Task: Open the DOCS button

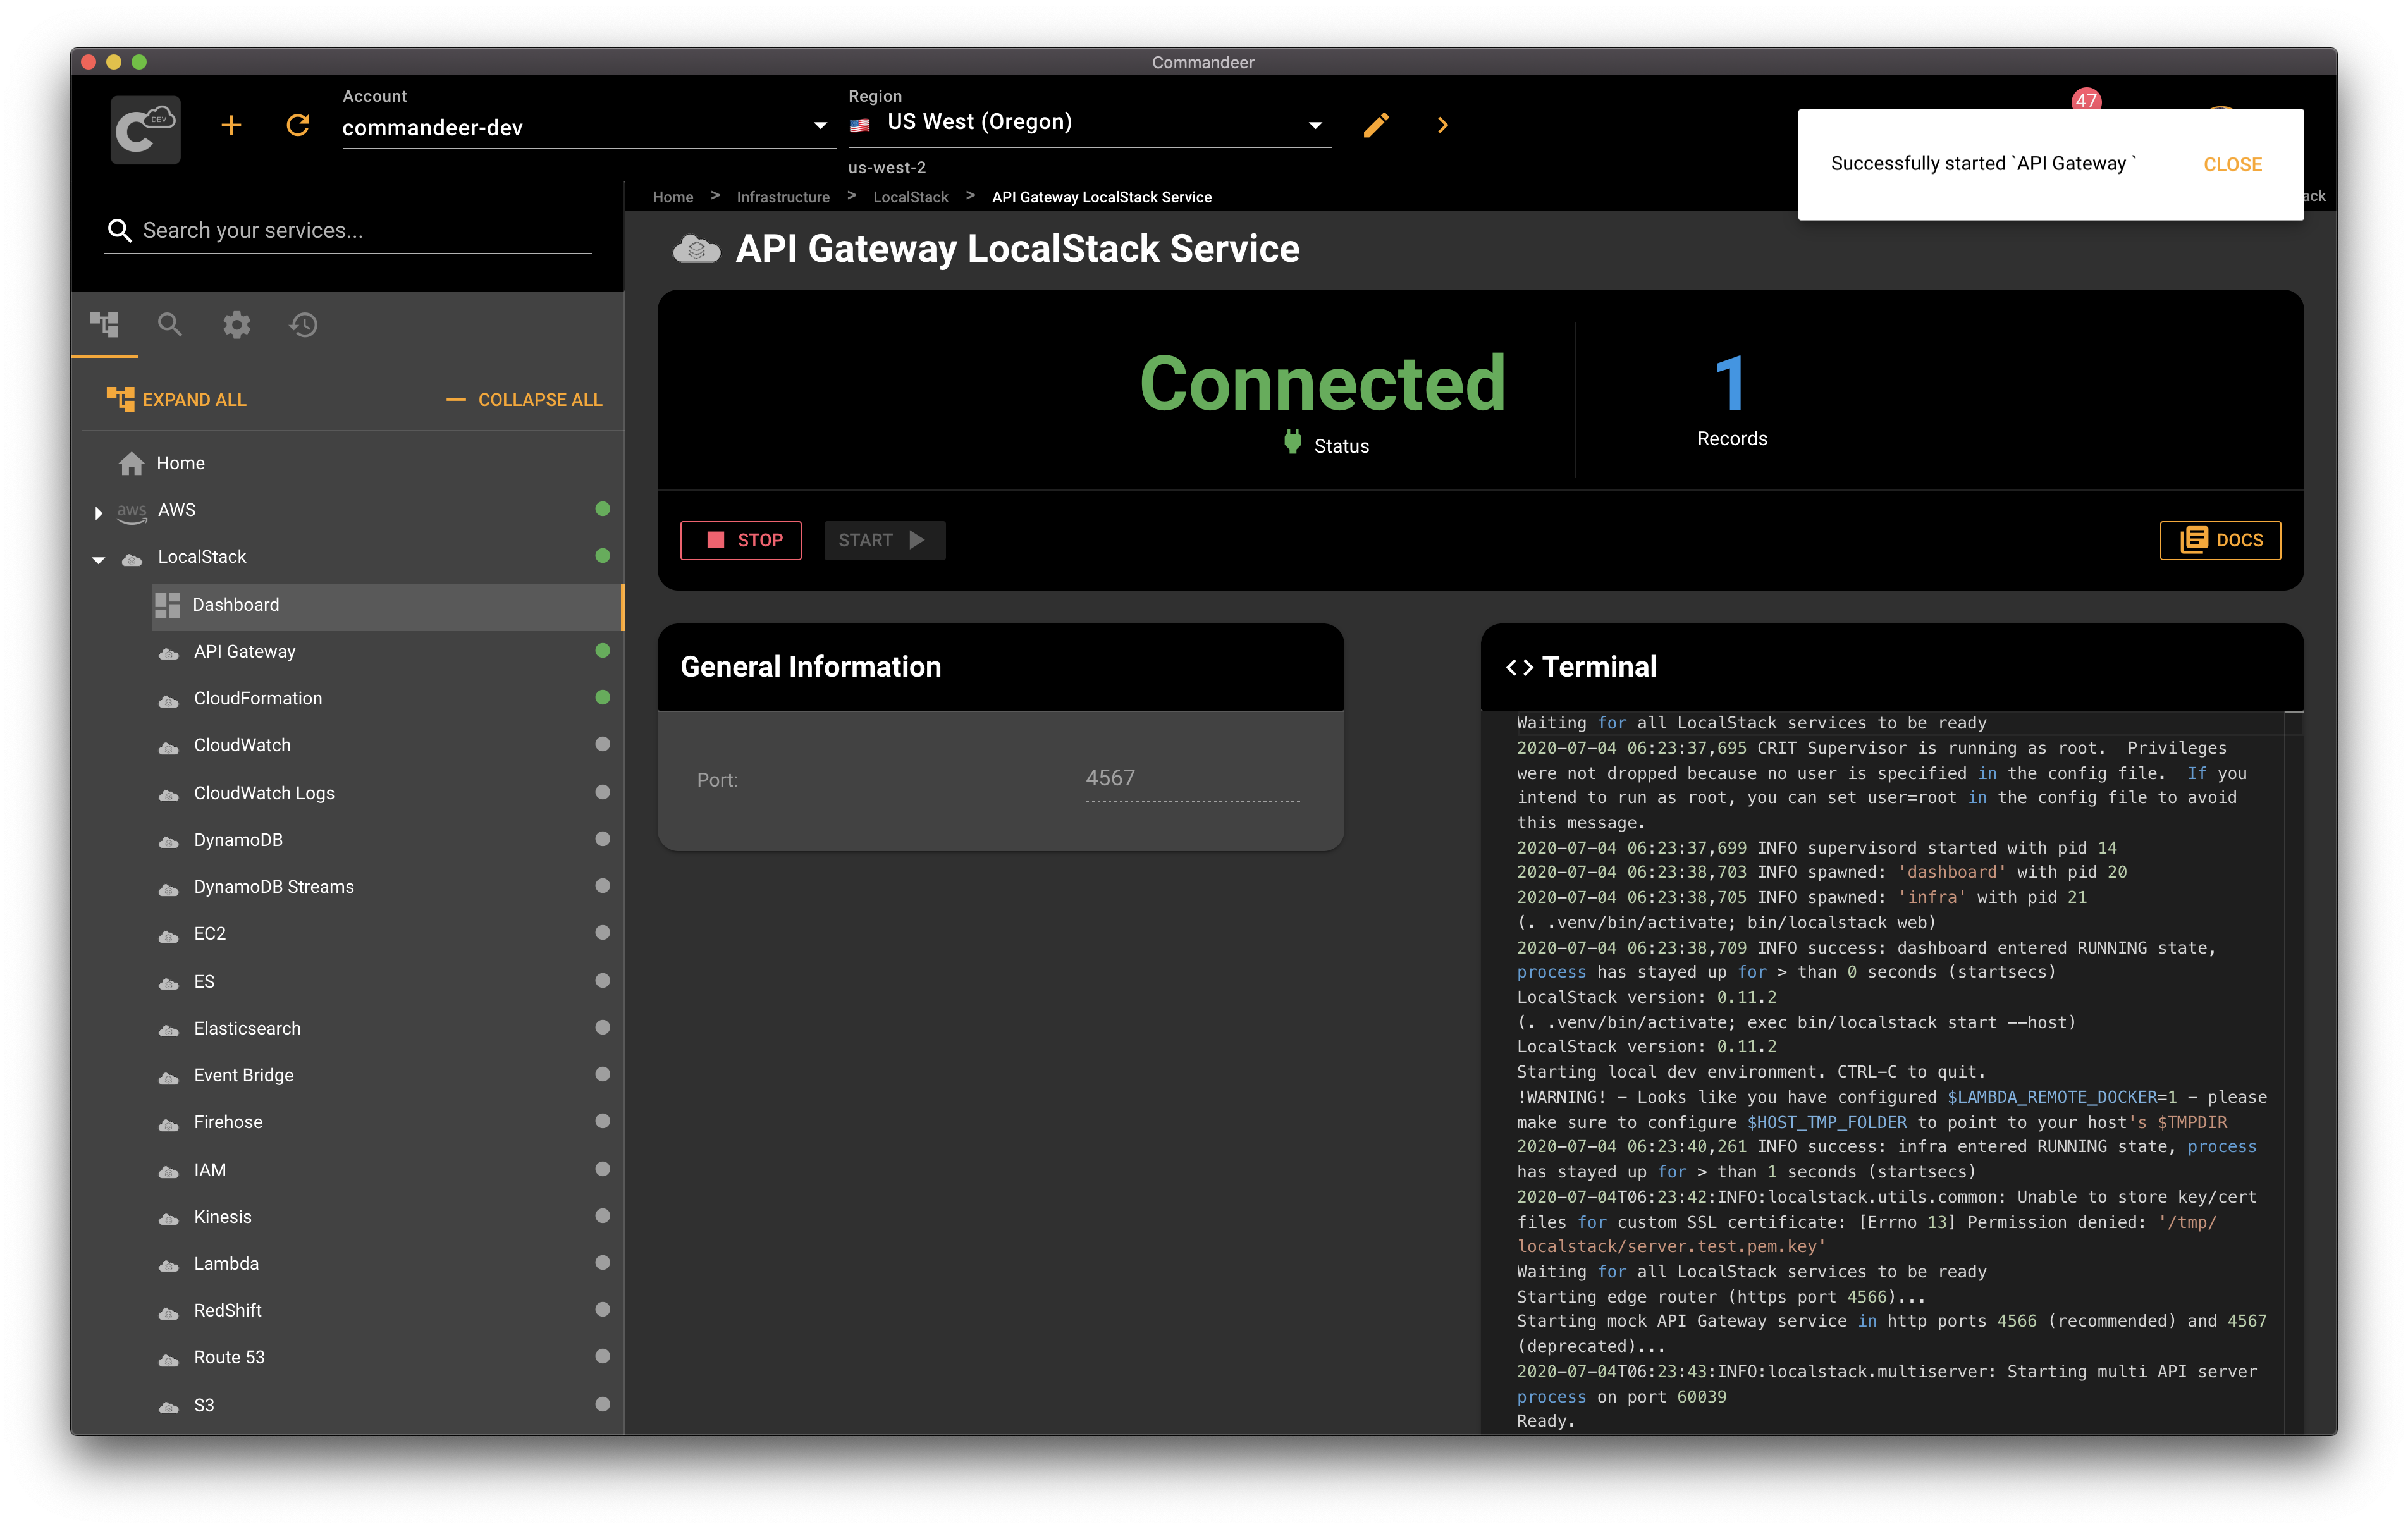Action: coord(2219,540)
